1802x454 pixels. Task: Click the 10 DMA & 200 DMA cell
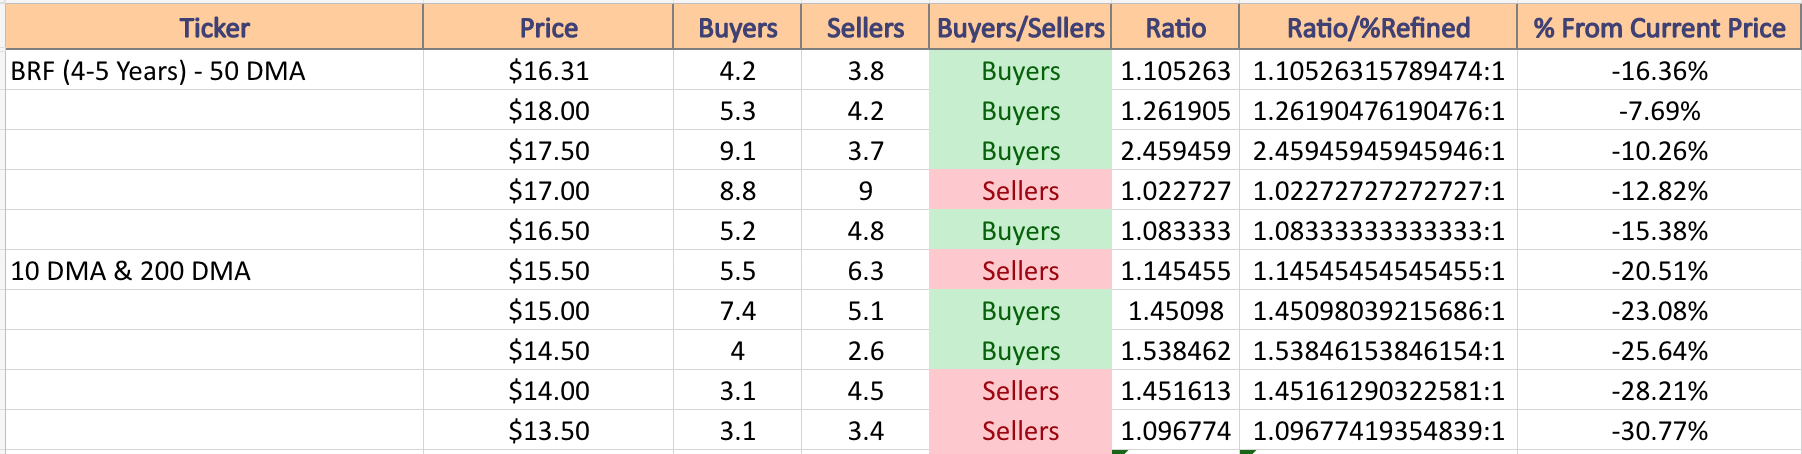coord(214,271)
